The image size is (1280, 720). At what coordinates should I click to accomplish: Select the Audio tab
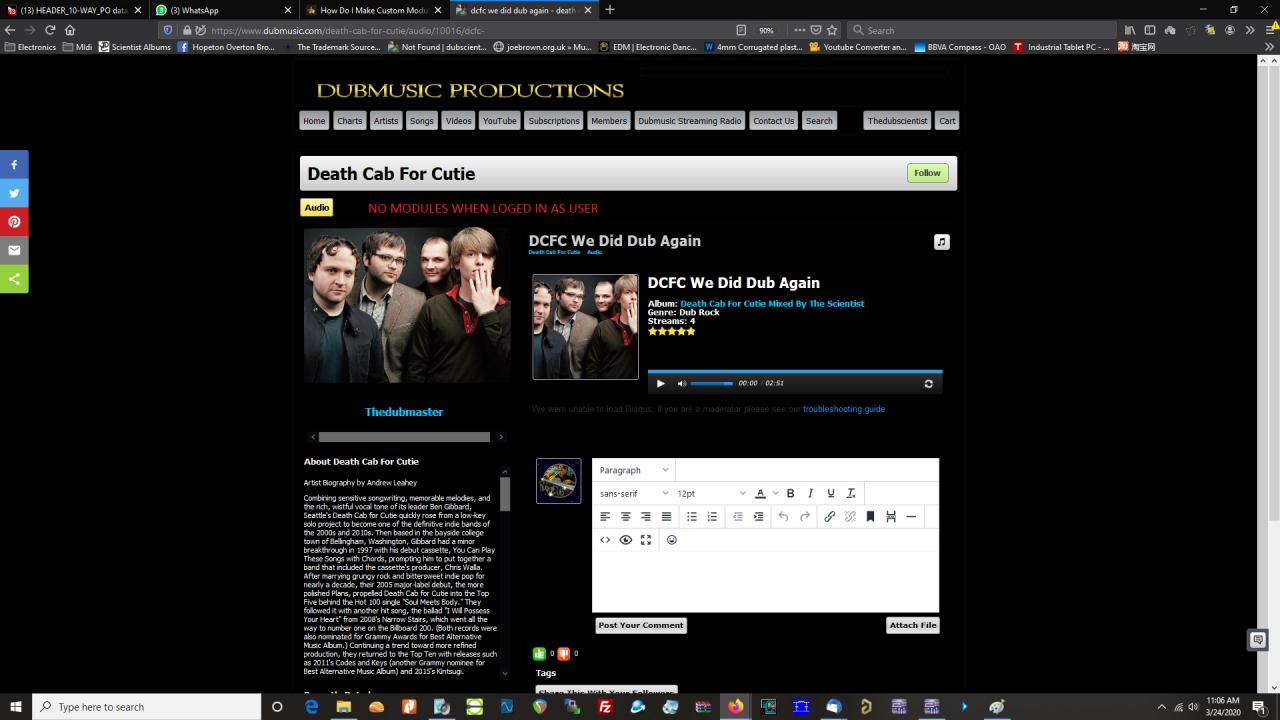coord(317,208)
